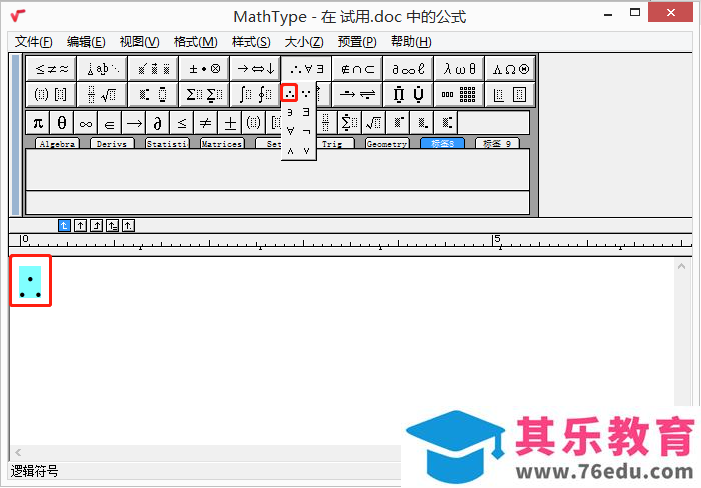Open the 文件(F) menu
Image resolution: width=701 pixels, height=488 pixels.
pyautogui.click(x=34, y=42)
